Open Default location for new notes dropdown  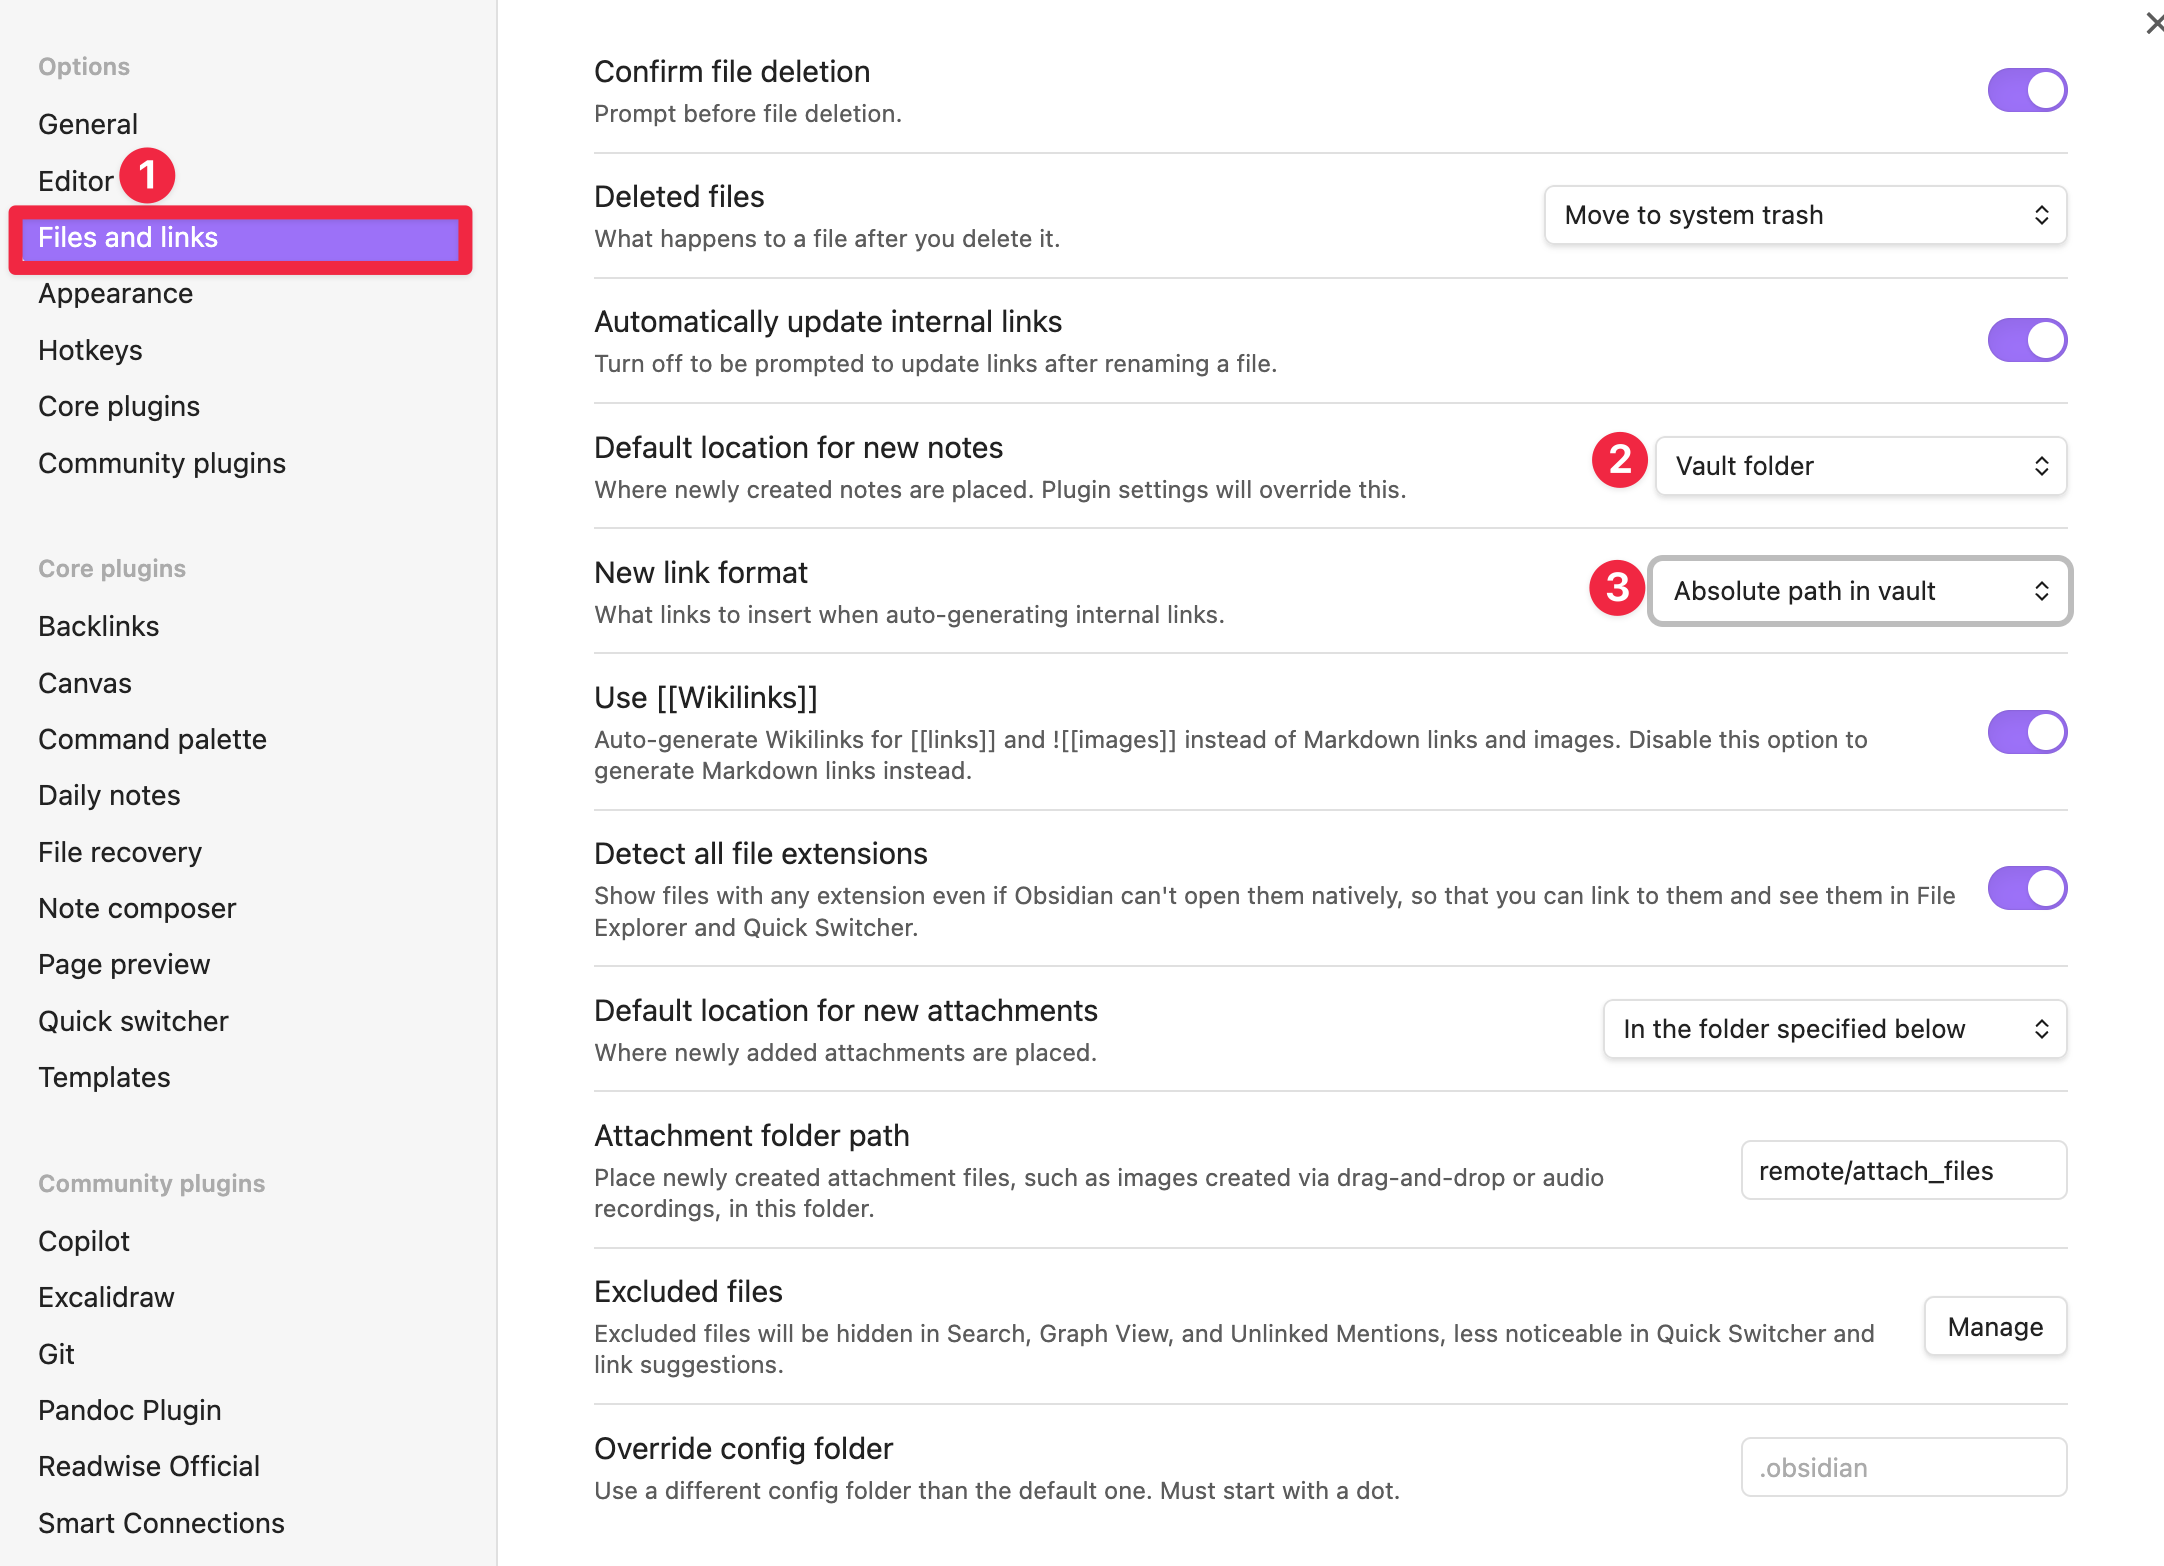(1860, 467)
